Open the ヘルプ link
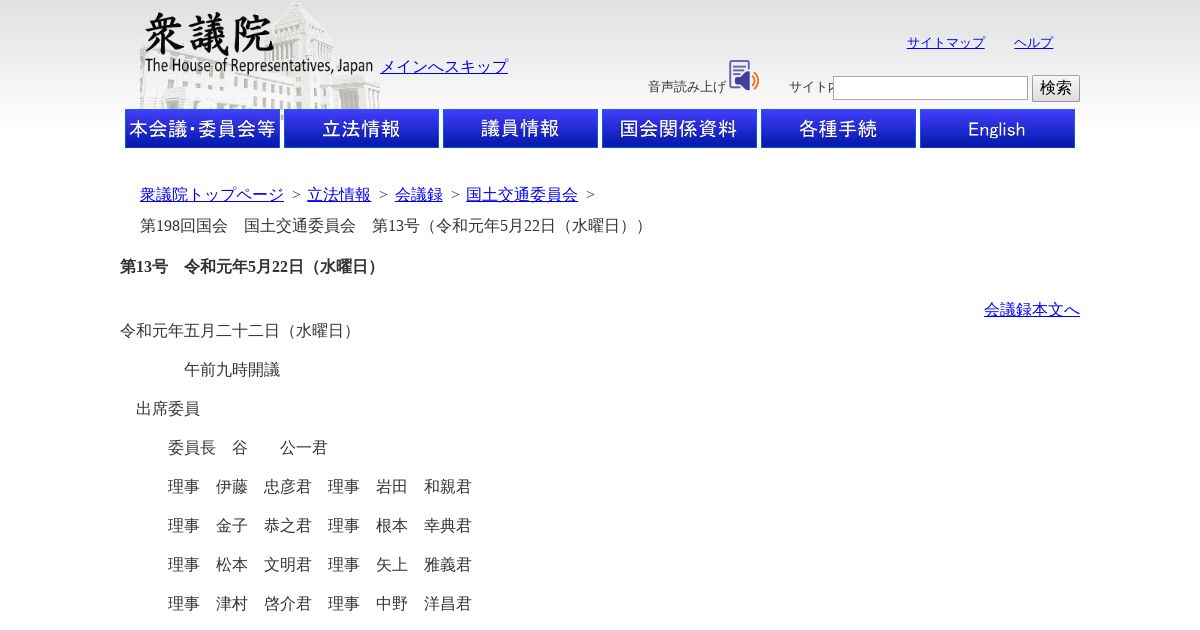1200x630 pixels. pyautogui.click(x=1033, y=43)
